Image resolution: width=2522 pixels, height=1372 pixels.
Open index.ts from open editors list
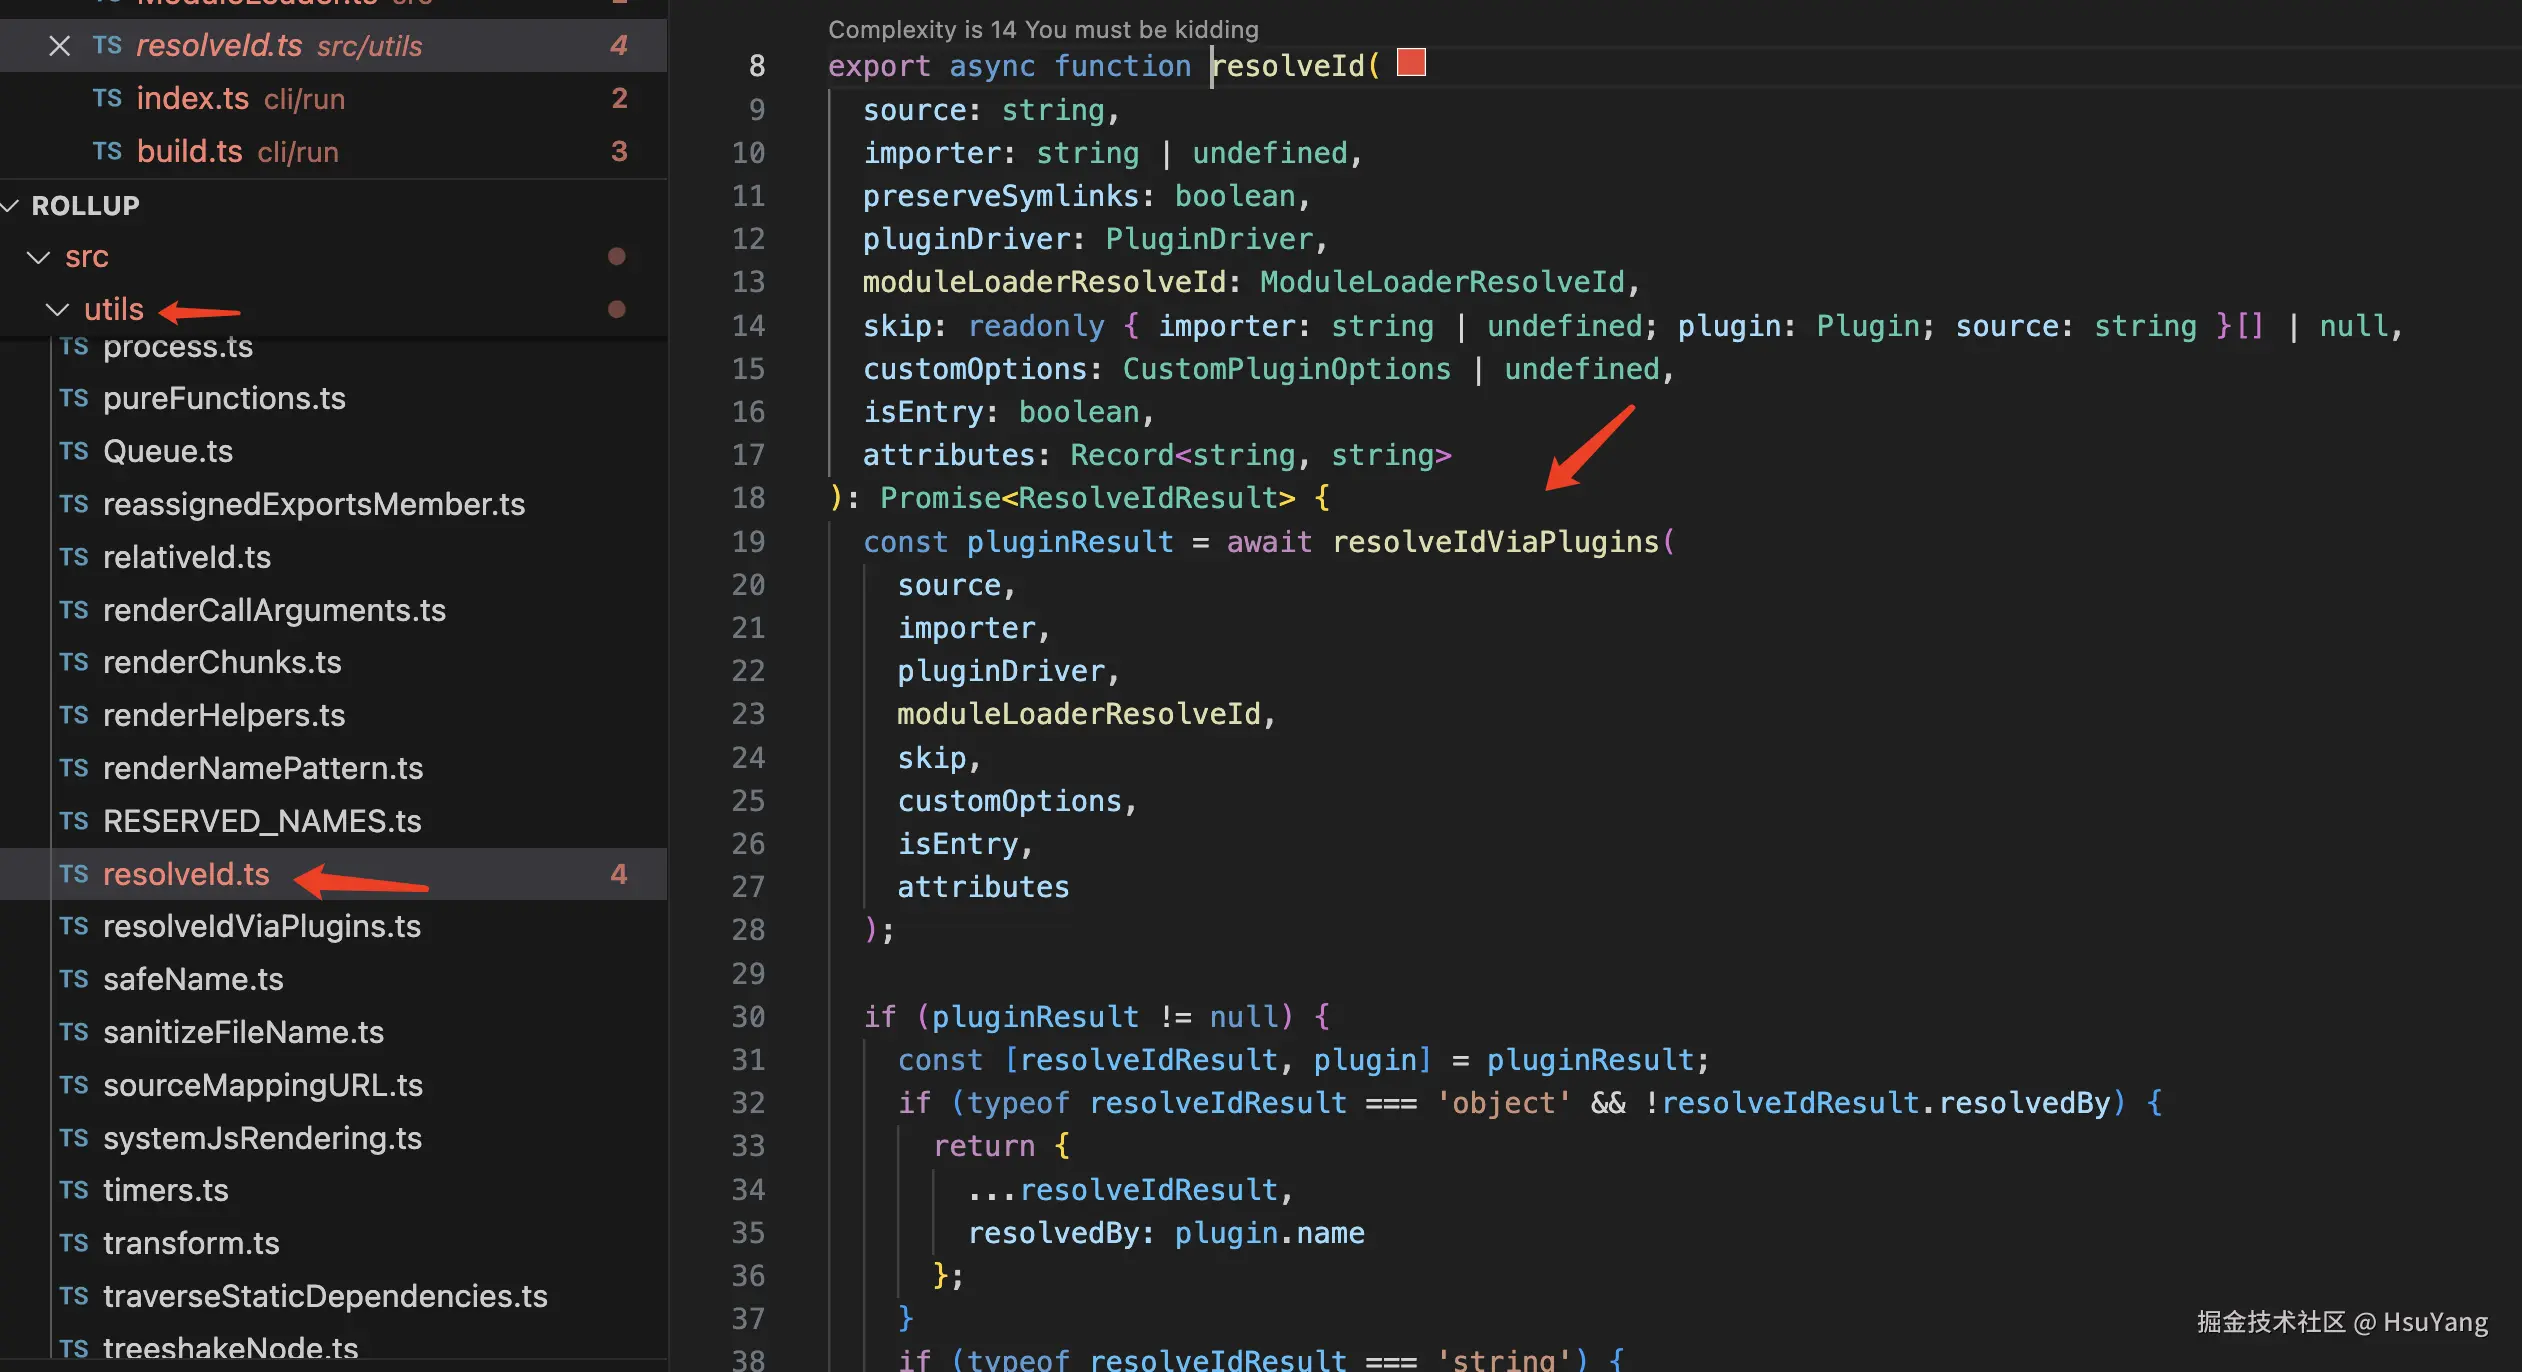pyautogui.click(x=192, y=98)
